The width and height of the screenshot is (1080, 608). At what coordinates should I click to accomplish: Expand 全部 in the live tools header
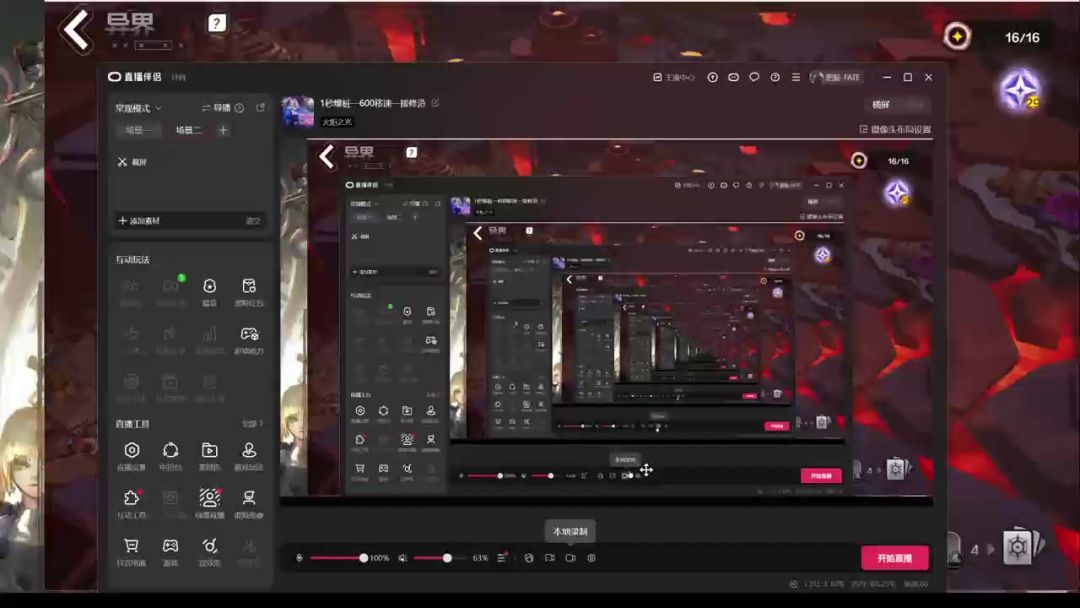tap(252, 424)
